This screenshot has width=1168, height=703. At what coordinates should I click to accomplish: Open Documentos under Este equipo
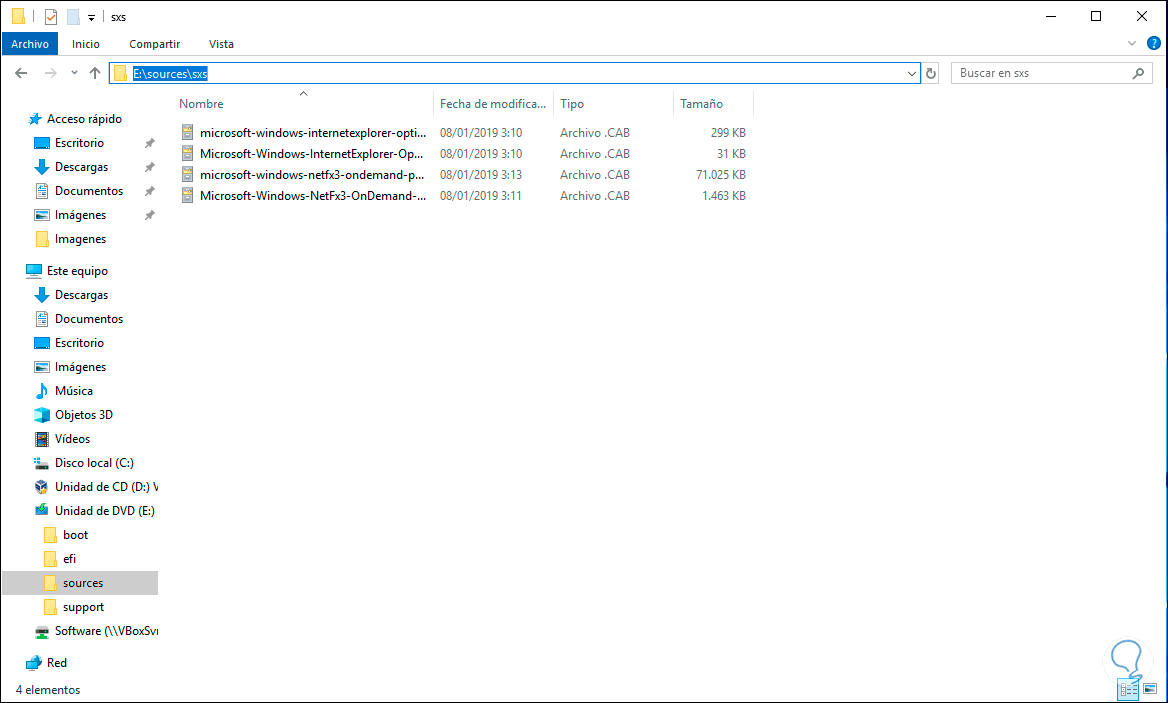89,319
